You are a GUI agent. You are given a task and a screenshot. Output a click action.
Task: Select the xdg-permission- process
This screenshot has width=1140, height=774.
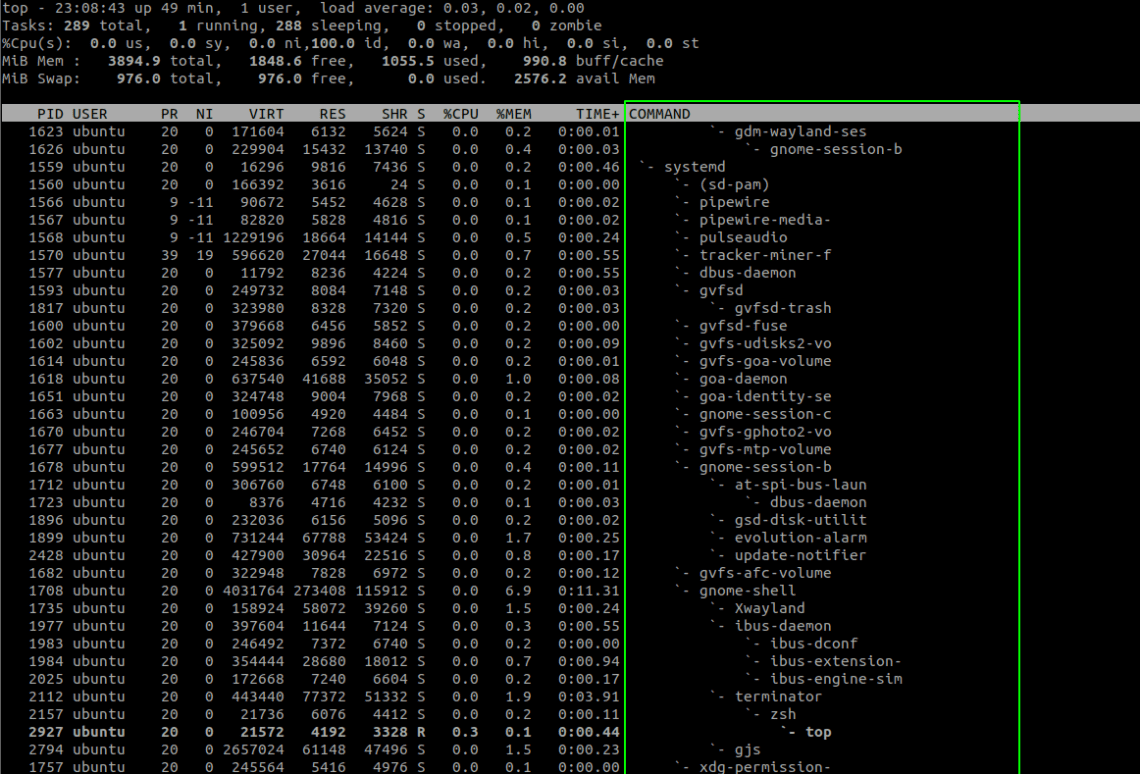click(765, 767)
